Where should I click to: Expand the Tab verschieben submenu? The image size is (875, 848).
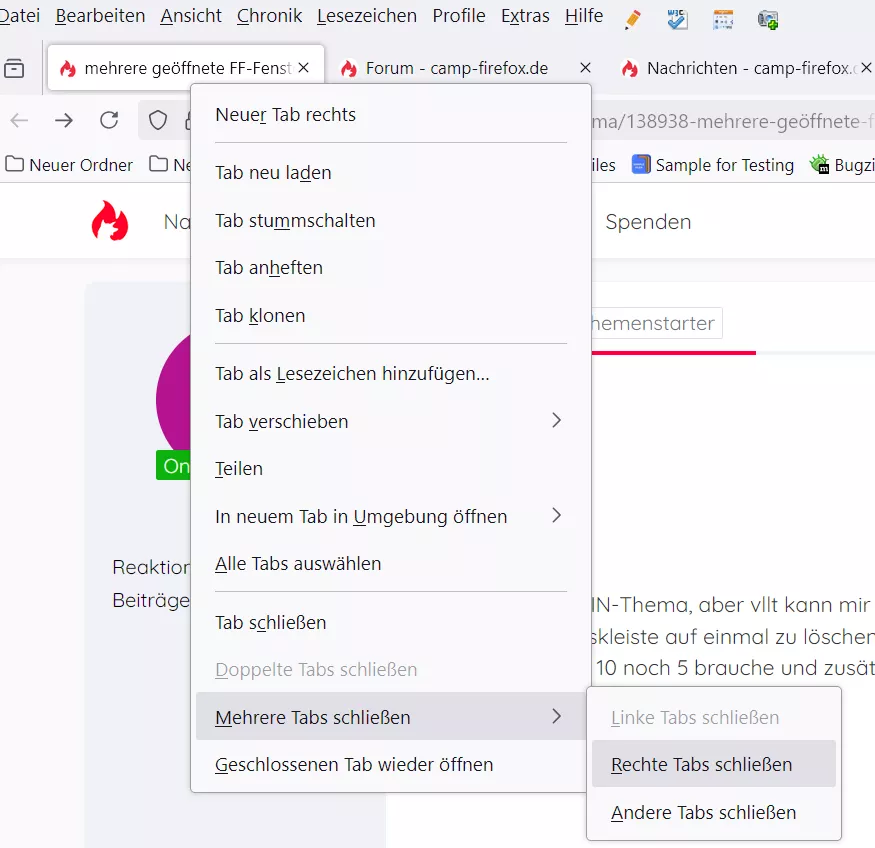(391, 421)
